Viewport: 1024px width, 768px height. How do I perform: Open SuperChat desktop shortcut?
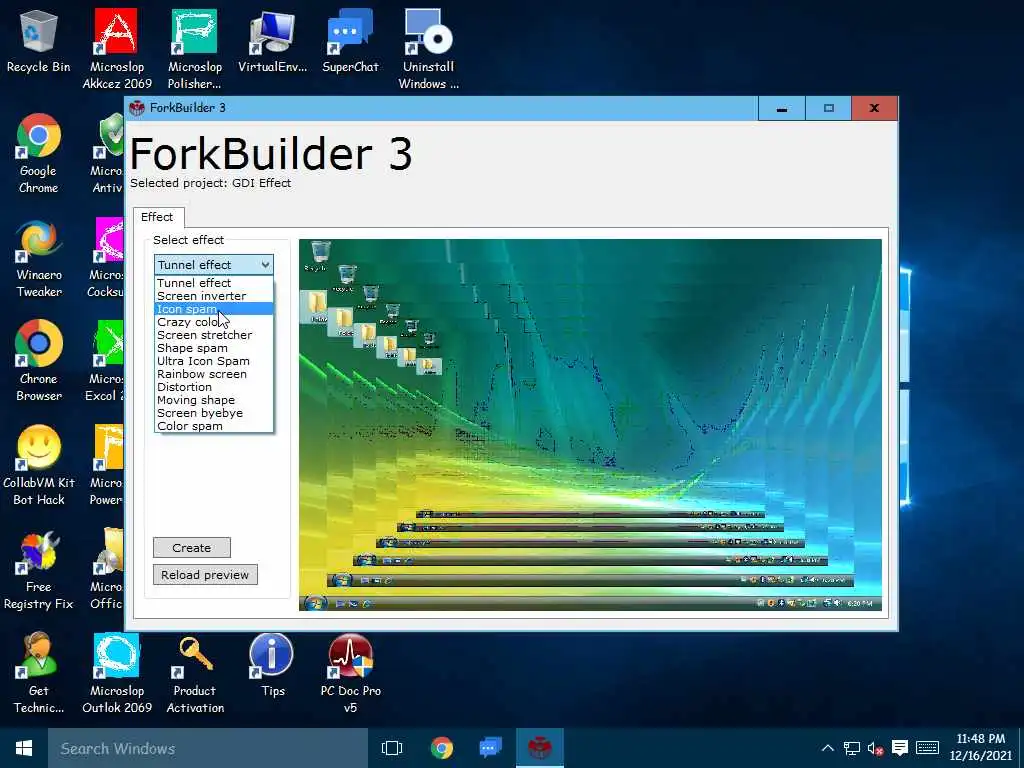coord(350,42)
